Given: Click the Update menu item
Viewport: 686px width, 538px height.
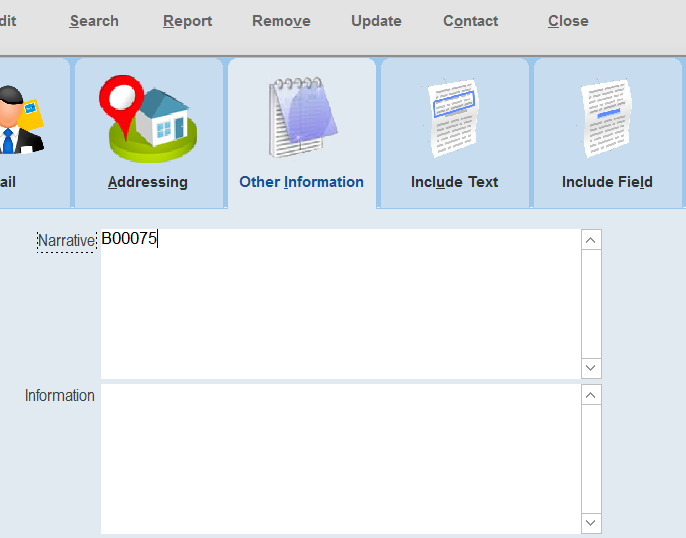Looking at the screenshot, I should click(x=376, y=21).
